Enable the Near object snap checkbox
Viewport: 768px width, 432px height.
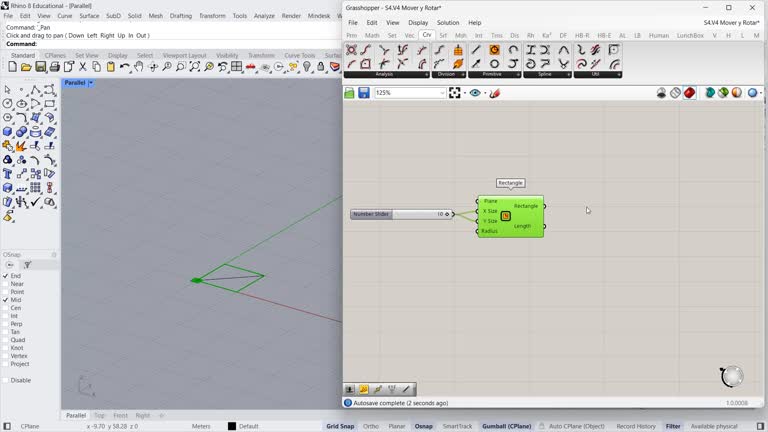click(5, 284)
